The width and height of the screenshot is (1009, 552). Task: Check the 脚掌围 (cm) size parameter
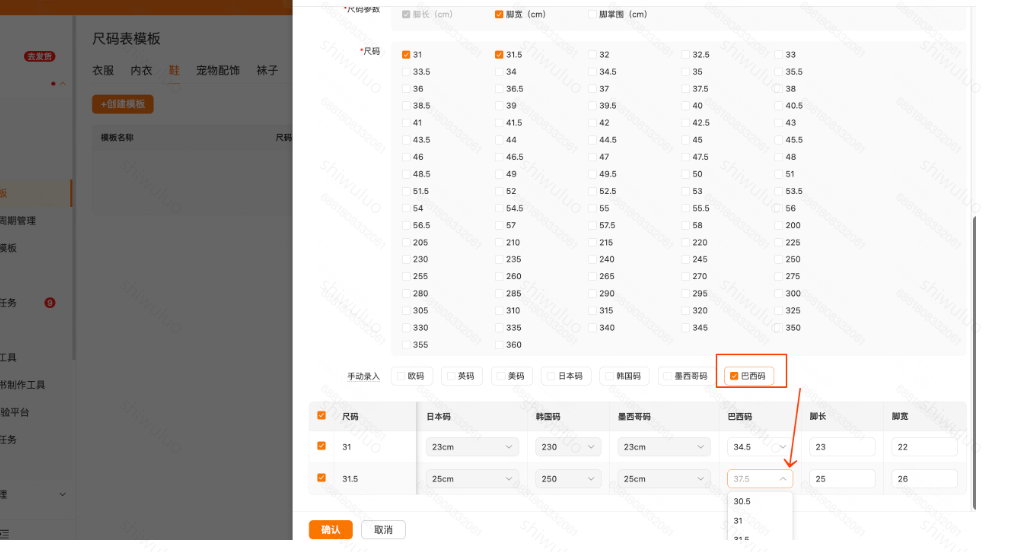(x=591, y=15)
